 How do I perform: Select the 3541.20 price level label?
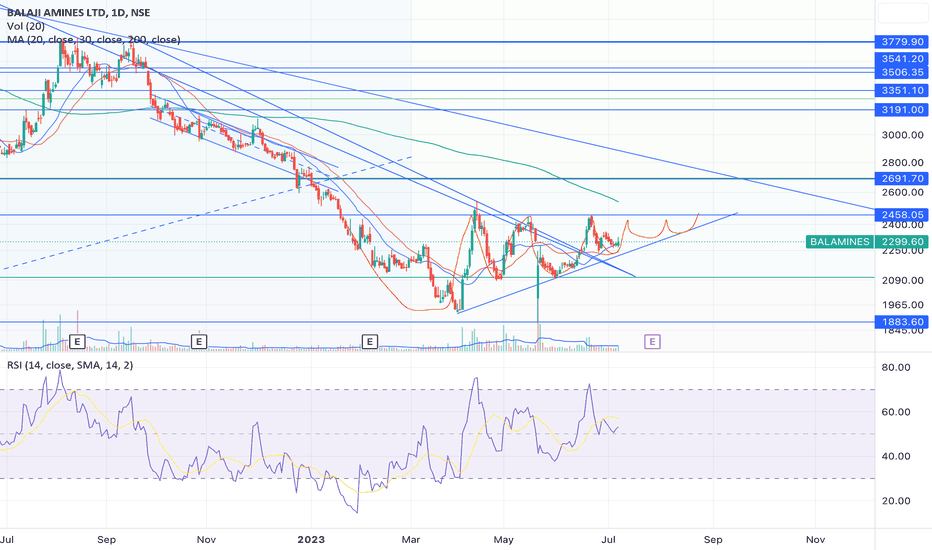point(902,58)
